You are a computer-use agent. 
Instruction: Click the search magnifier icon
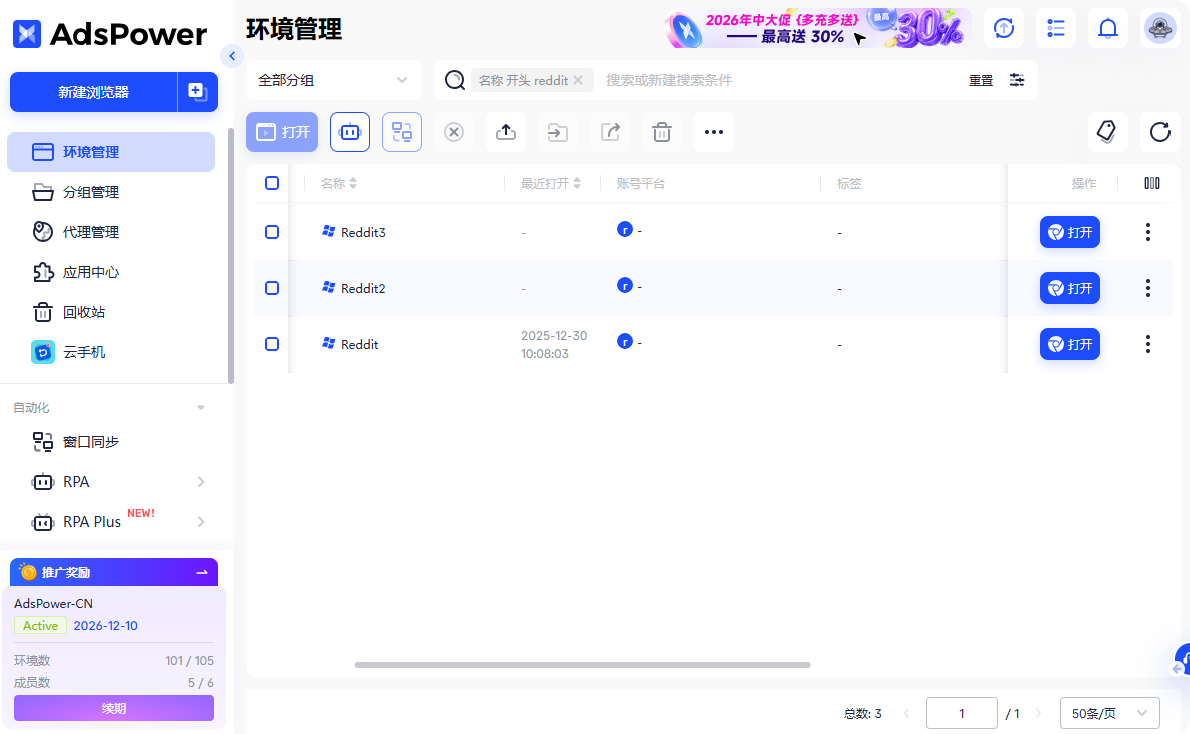coord(455,80)
